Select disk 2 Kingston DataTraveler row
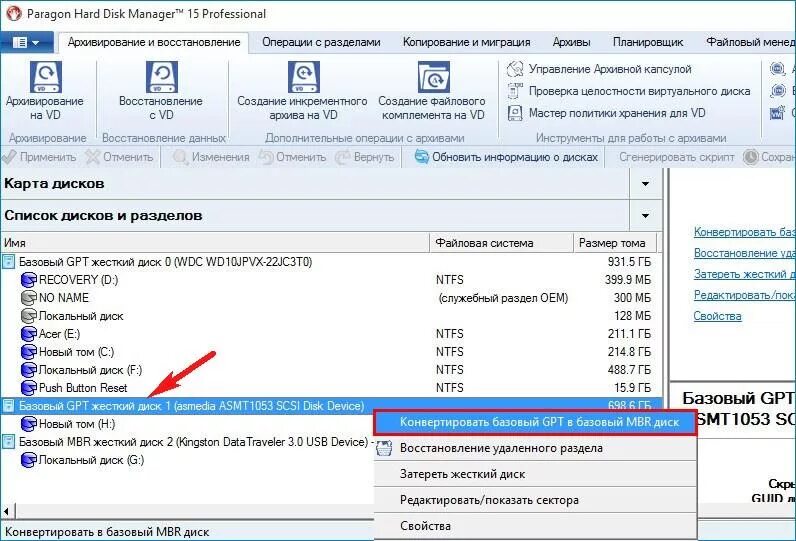The height and width of the screenshot is (541, 796). (x=187, y=442)
